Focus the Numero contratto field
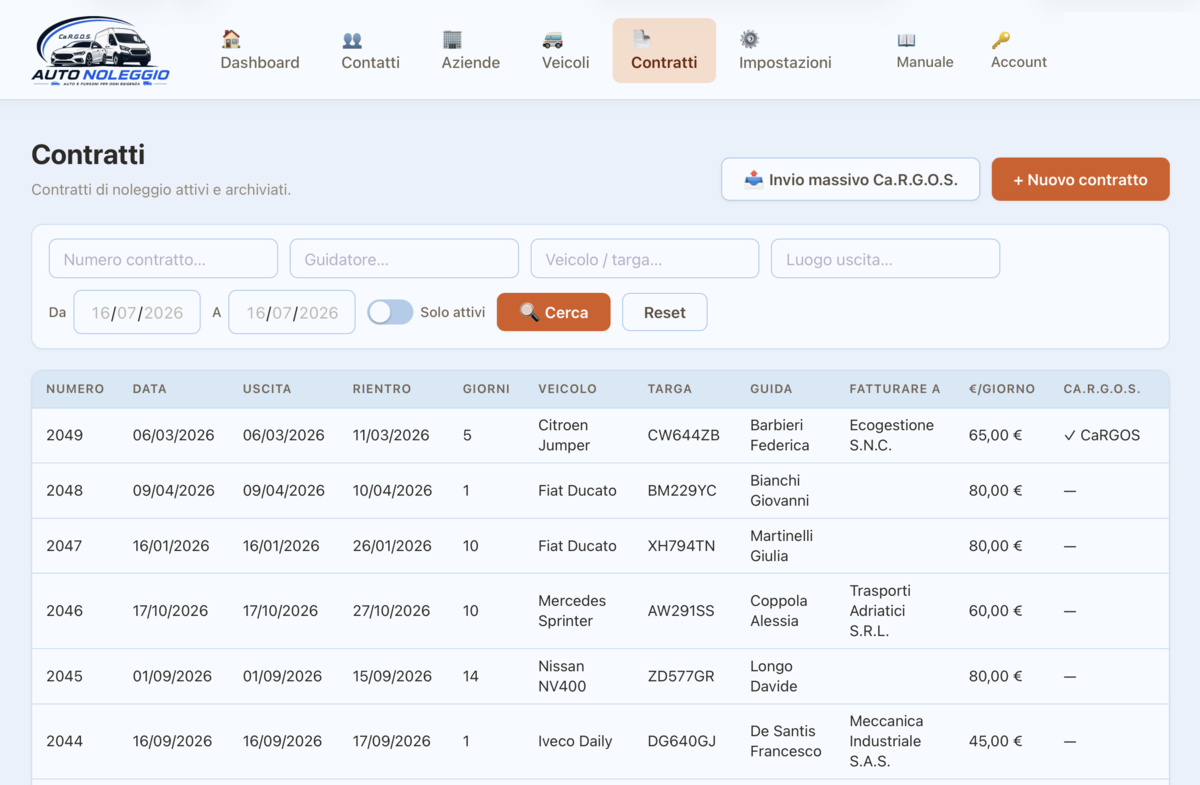Screen dimensions: 1200x785 click(x=163, y=259)
